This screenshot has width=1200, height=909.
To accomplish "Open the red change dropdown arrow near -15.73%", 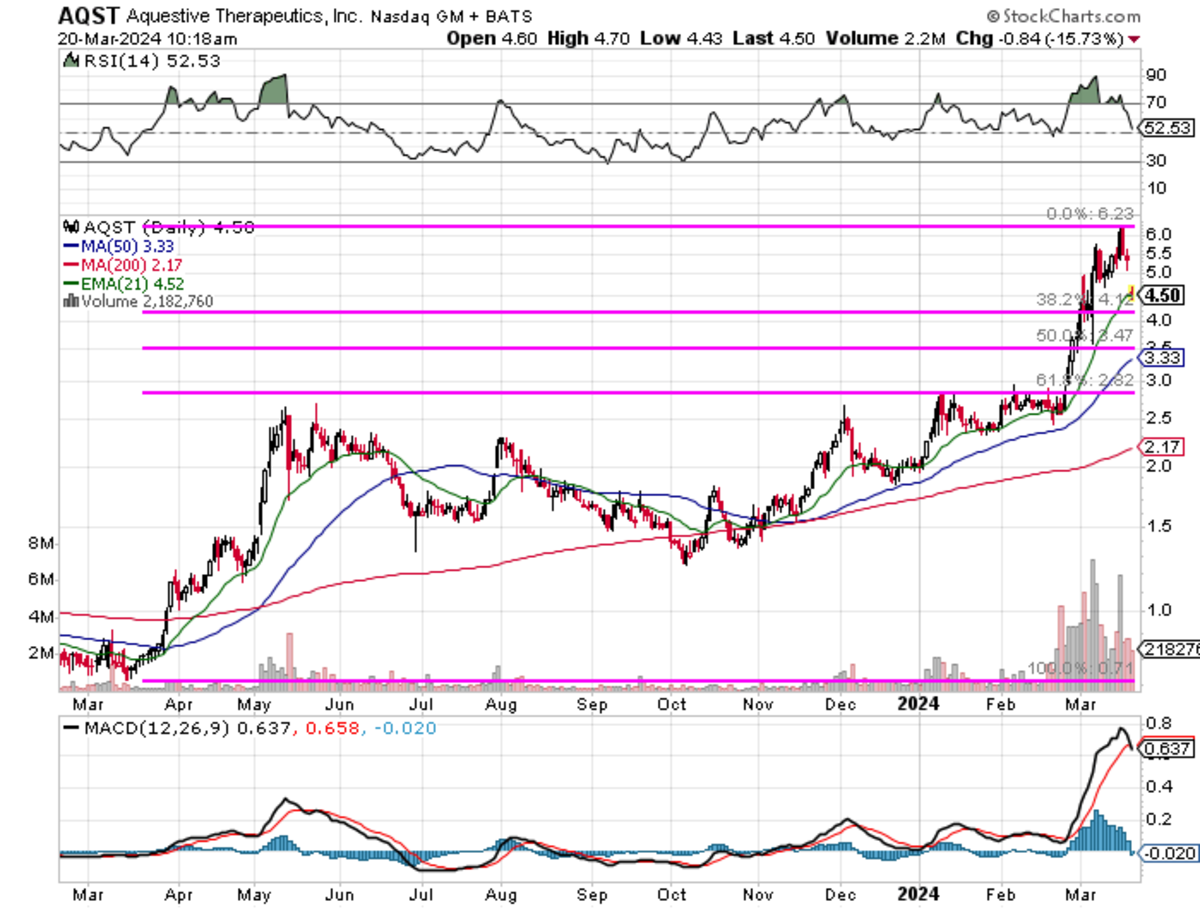I will (1135, 40).
